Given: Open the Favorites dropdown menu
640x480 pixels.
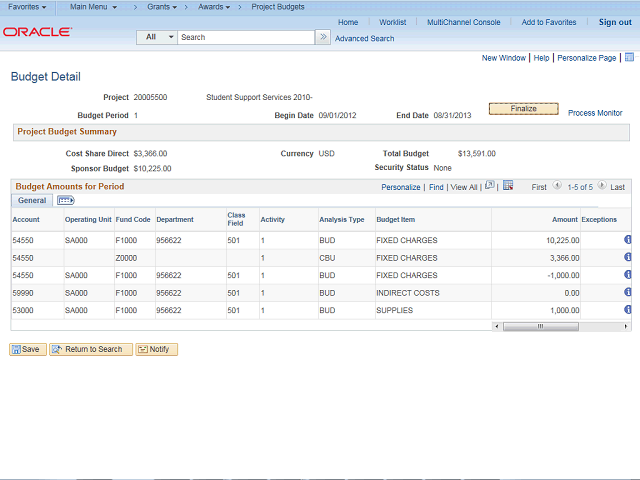Looking at the screenshot, I should [x=27, y=7].
